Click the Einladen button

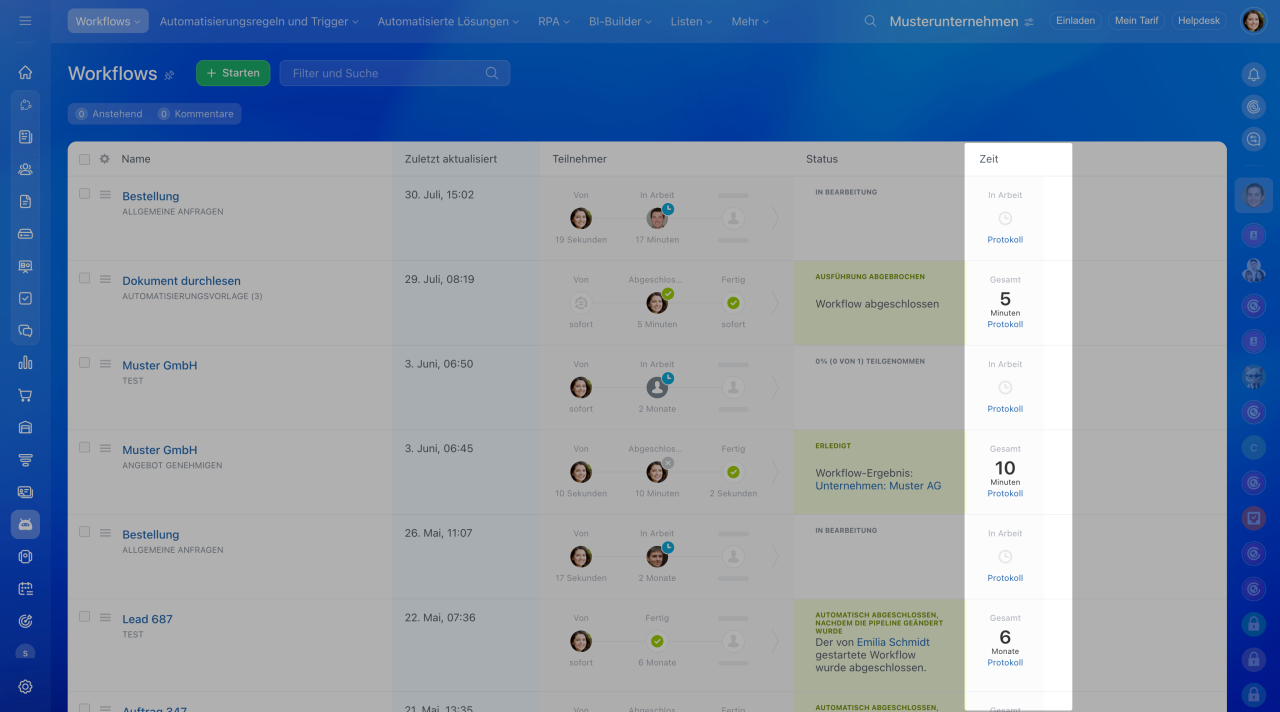(x=1076, y=21)
